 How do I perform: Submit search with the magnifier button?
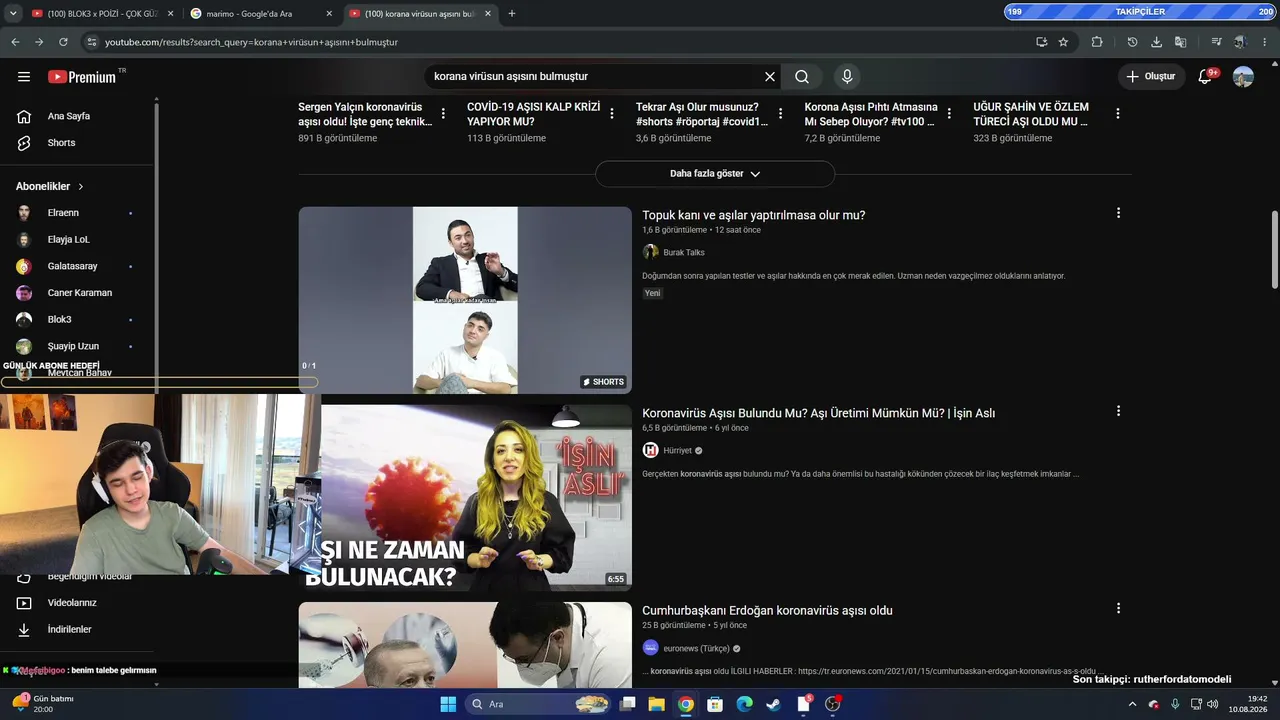tap(802, 77)
